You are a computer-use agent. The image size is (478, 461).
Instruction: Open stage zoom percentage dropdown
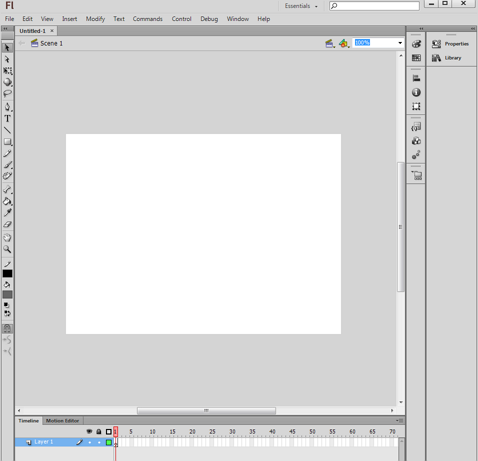[x=400, y=43]
